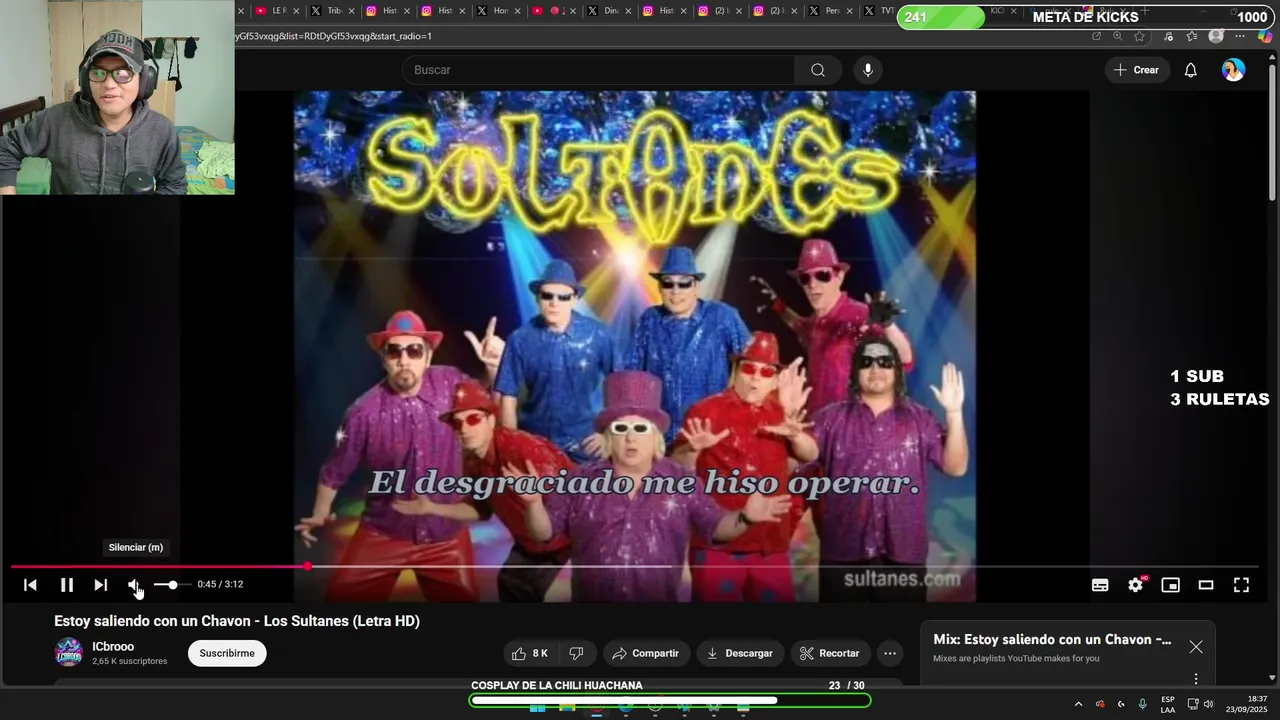Screen dimensions: 1280x720
Task: Open the ICbrooo channel name link
Action: [113, 646]
